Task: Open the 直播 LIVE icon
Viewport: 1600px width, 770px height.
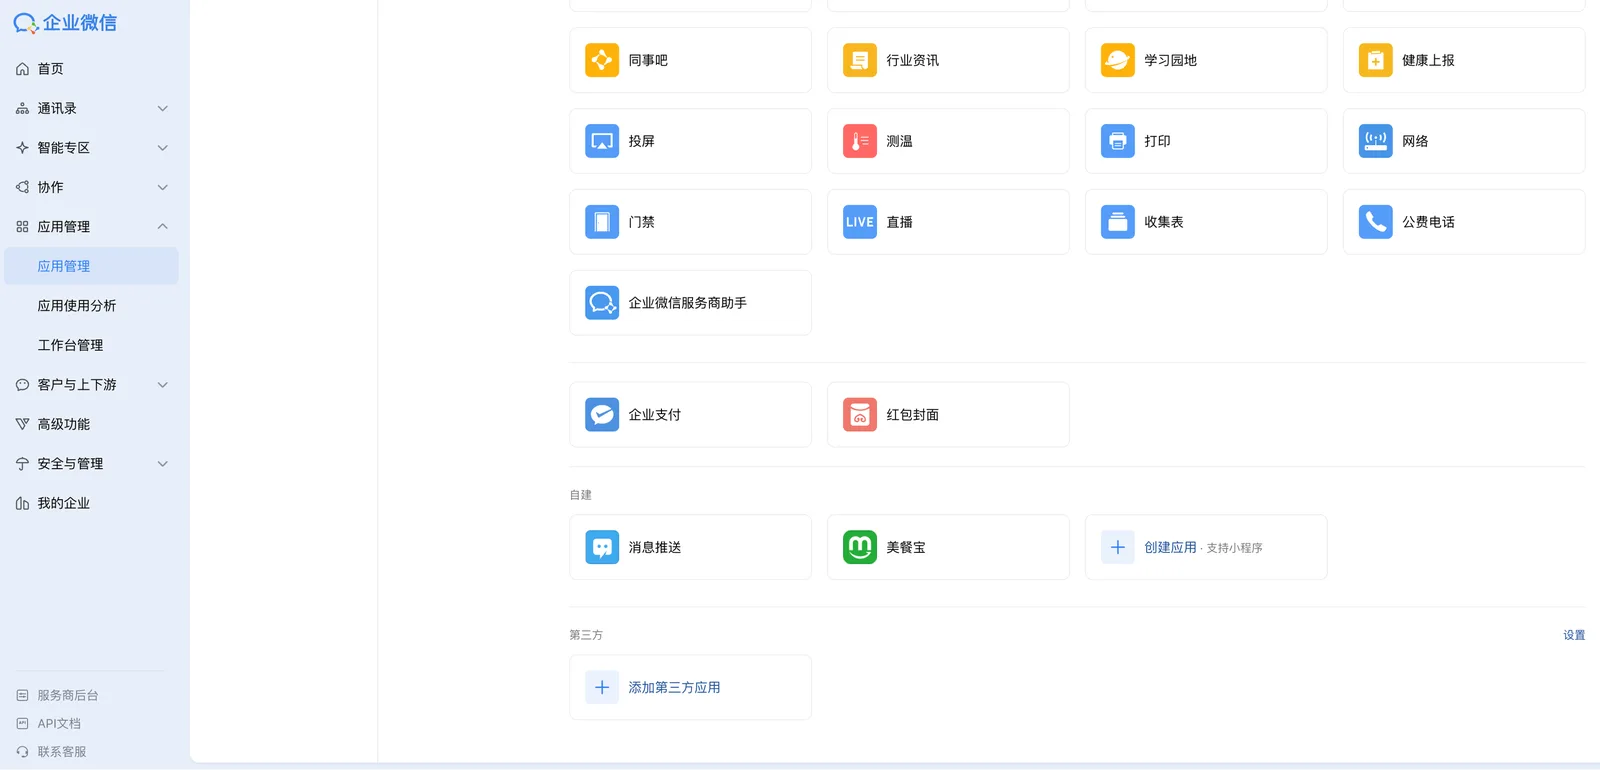Action: tap(860, 222)
